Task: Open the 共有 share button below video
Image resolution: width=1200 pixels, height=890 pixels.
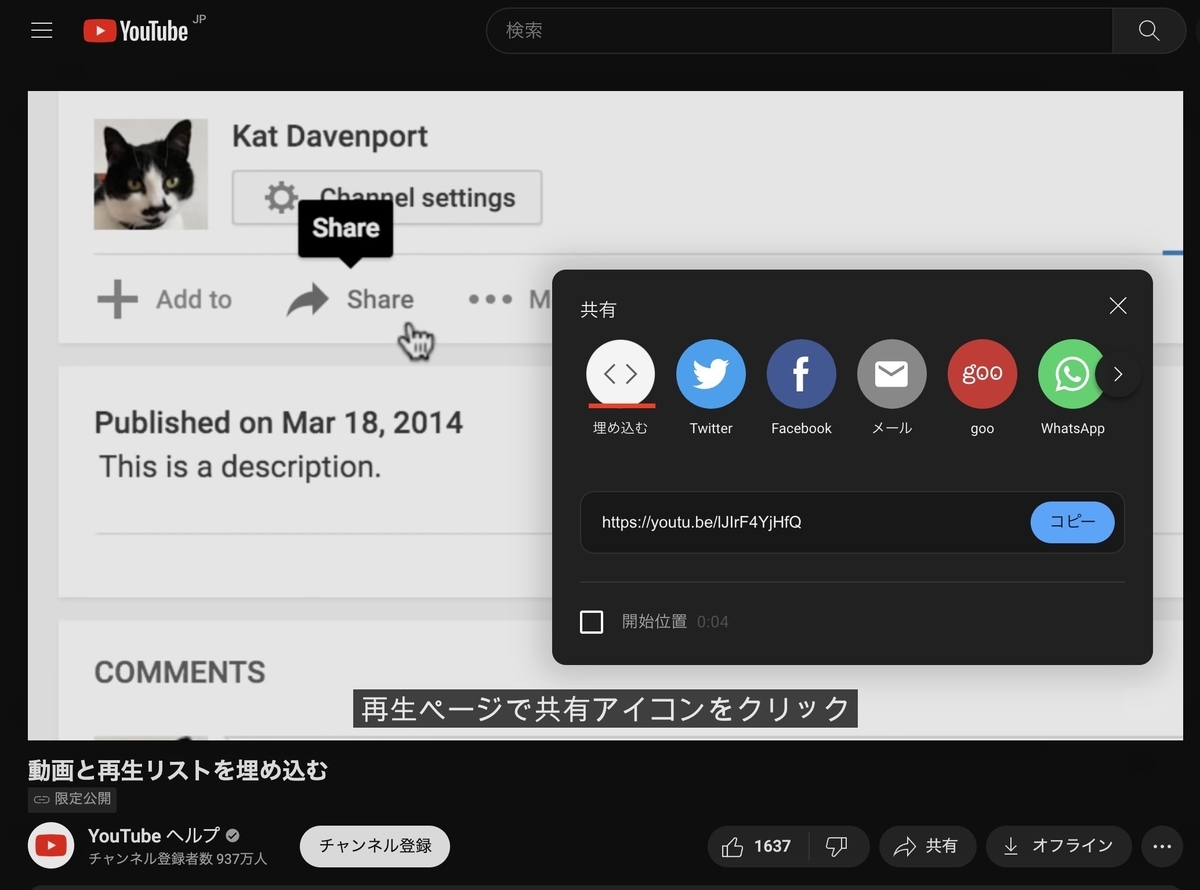Action: 926,847
